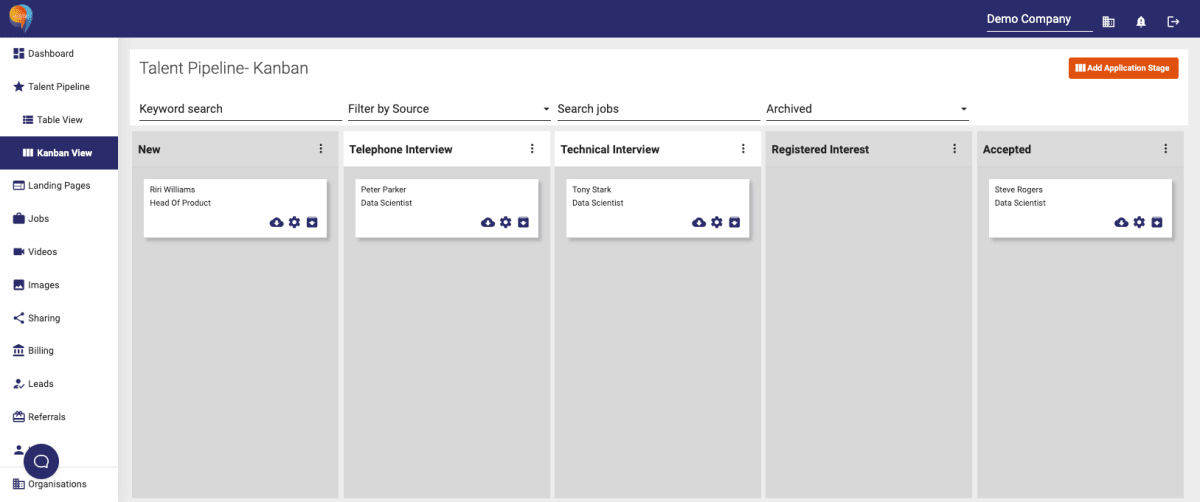The width and height of the screenshot is (1200, 502).
Task: Open Referrals in sidebar
Action: 59,417
